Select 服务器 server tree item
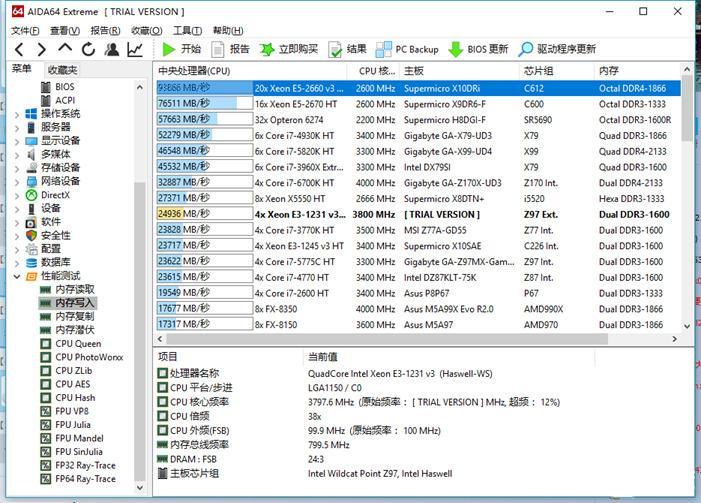Image resolution: width=701 pixels, height=503 pixels. [x=48, y=127]
